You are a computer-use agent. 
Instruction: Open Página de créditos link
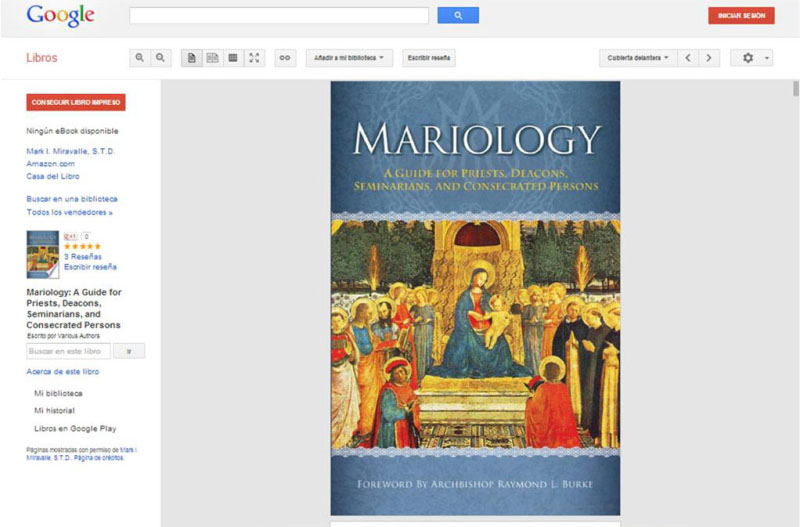tap(98, 458)
